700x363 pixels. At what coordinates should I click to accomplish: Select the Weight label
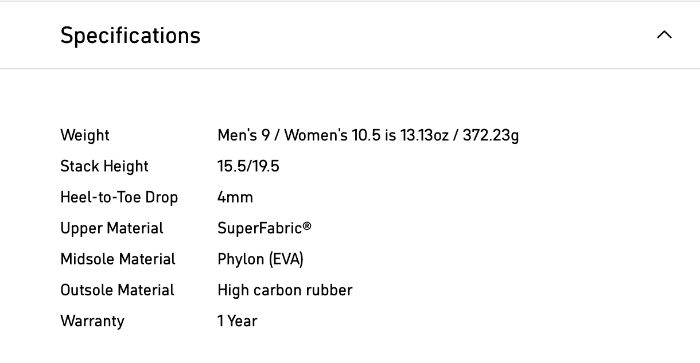85,135
